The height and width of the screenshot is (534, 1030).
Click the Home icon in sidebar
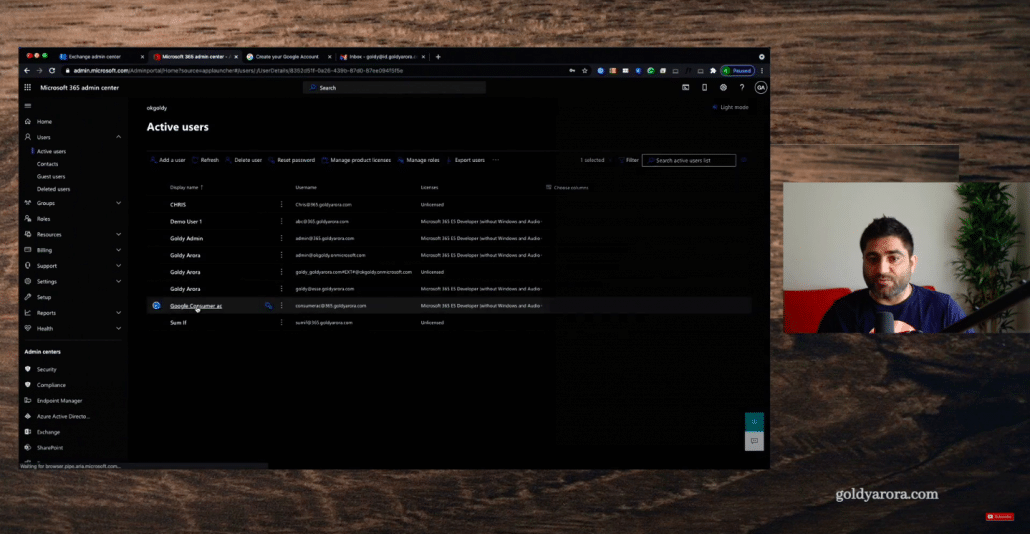click(28, 122)
